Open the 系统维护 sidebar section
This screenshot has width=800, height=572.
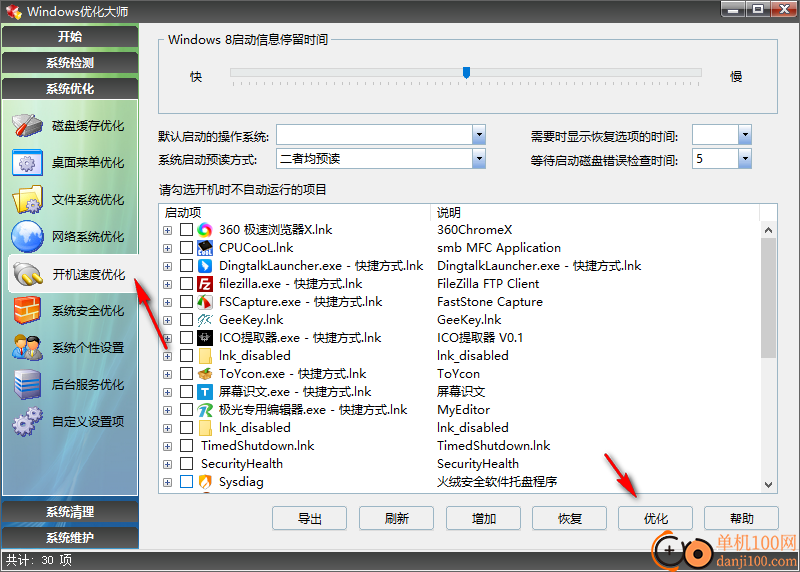(x=70, y=537)
